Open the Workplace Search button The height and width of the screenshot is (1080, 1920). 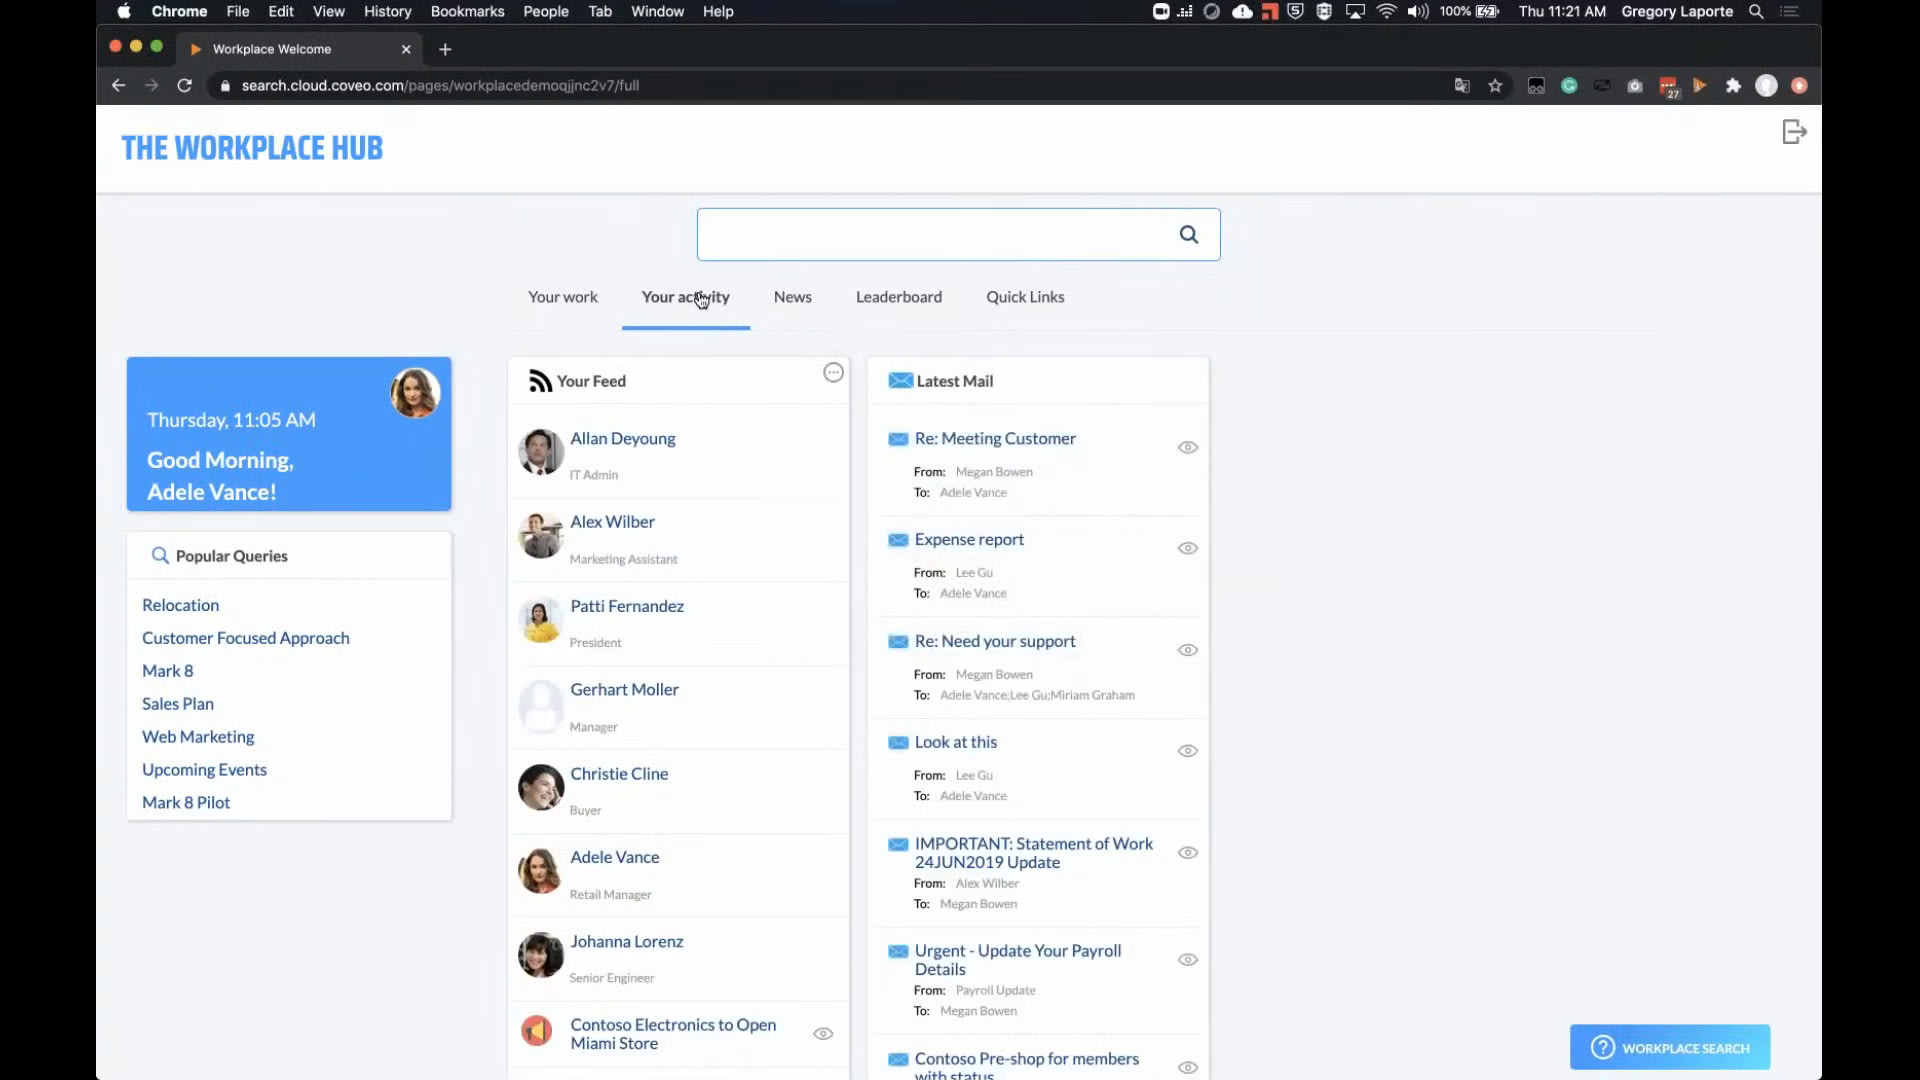[x=1670, y=1047]
